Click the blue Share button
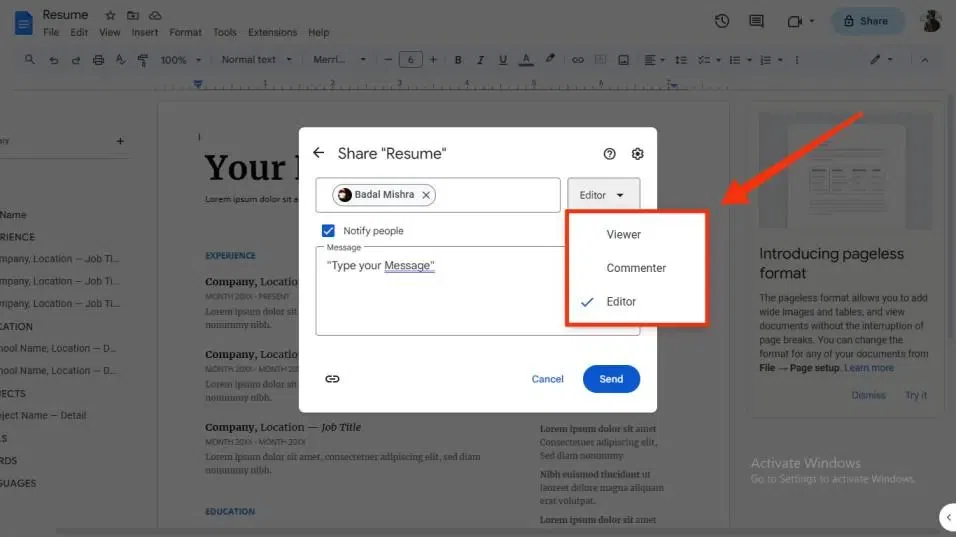Image resolution: width=956 pixels, height=537 pixels. [868, 21]
